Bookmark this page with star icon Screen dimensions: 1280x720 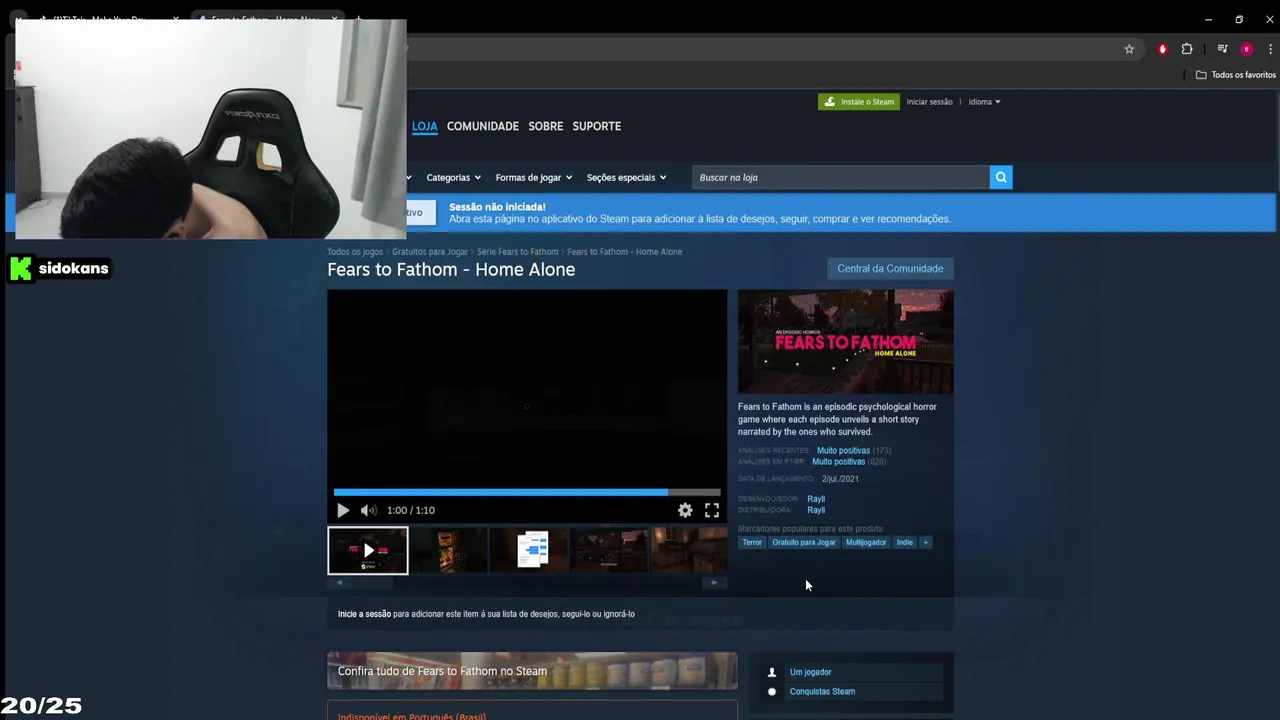pos(1129,49)
